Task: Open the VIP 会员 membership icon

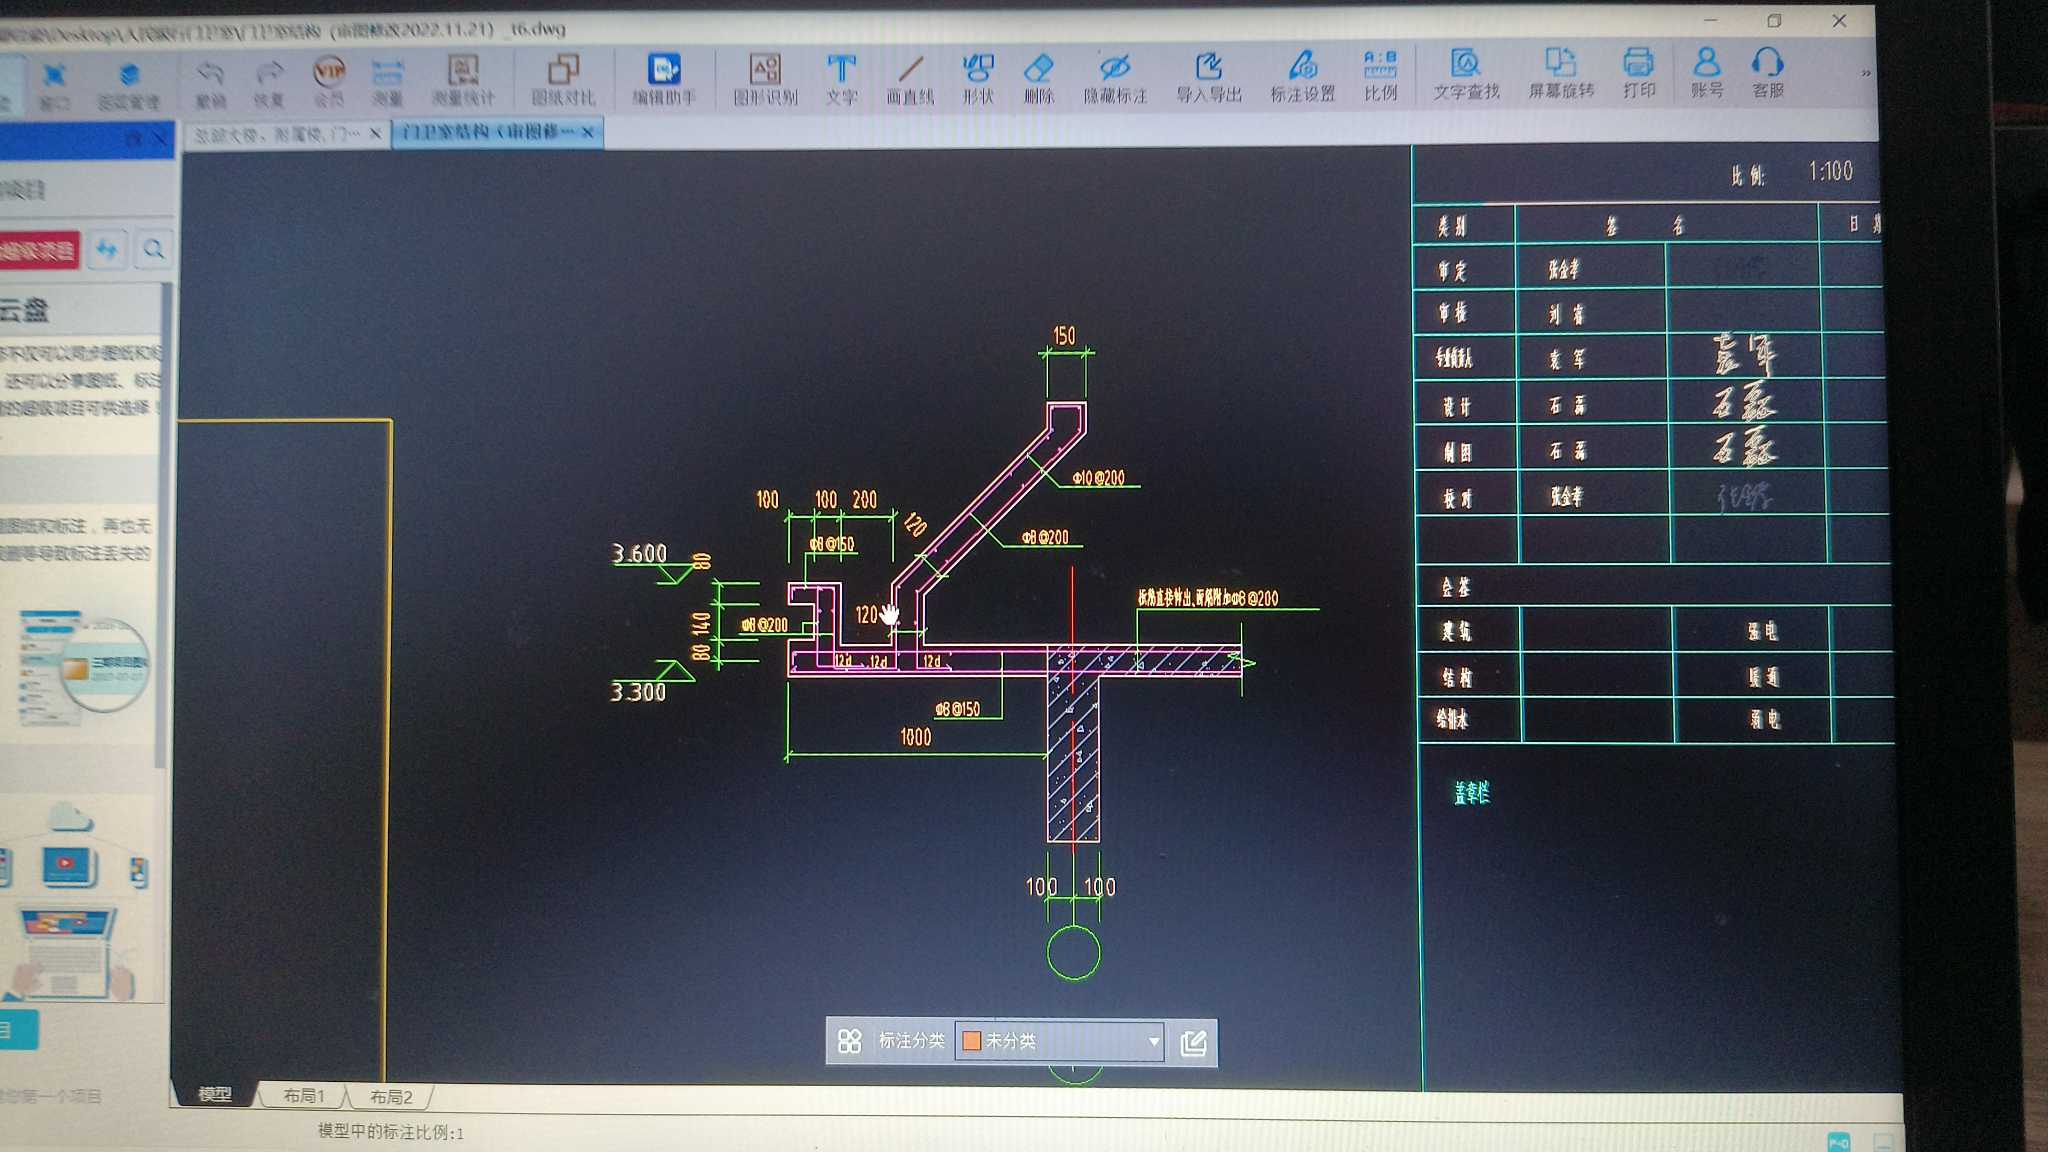Action: click(329, 80)
